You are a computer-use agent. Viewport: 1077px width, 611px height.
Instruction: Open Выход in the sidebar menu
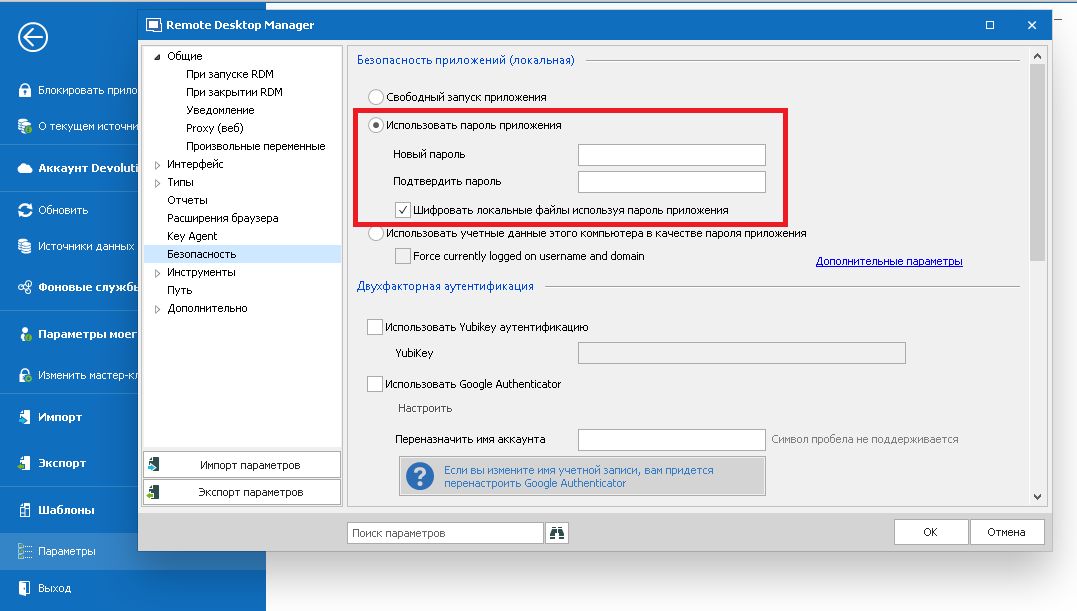pos(54,588)
